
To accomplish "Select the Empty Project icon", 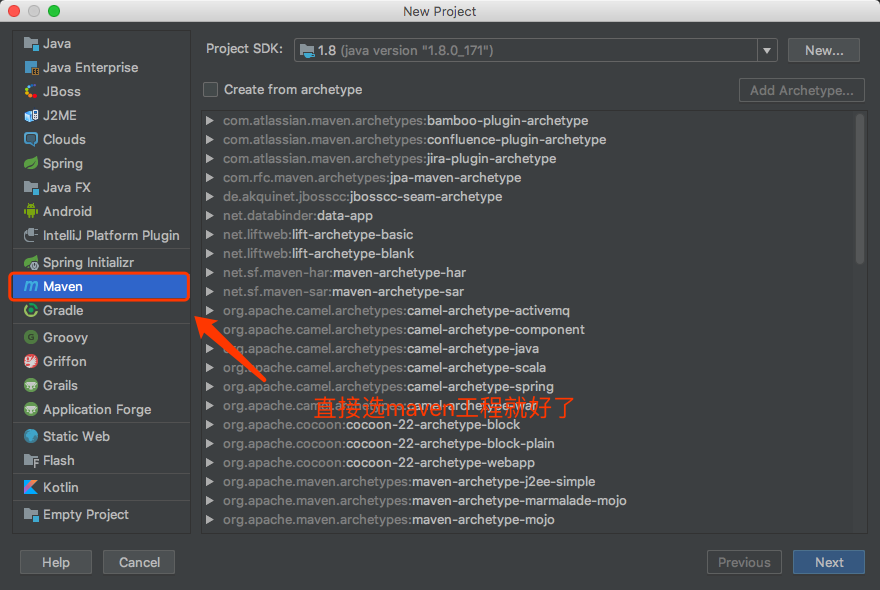I will click(31, 515).
